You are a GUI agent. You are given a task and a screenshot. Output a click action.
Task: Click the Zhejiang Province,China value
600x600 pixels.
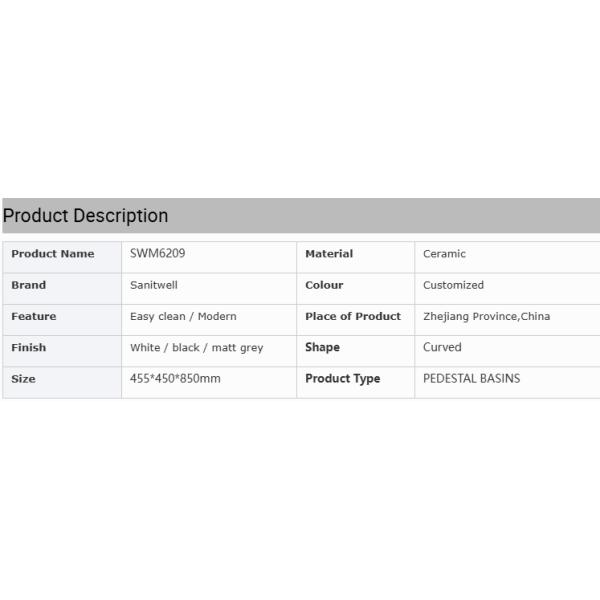[x=486, y=316]
